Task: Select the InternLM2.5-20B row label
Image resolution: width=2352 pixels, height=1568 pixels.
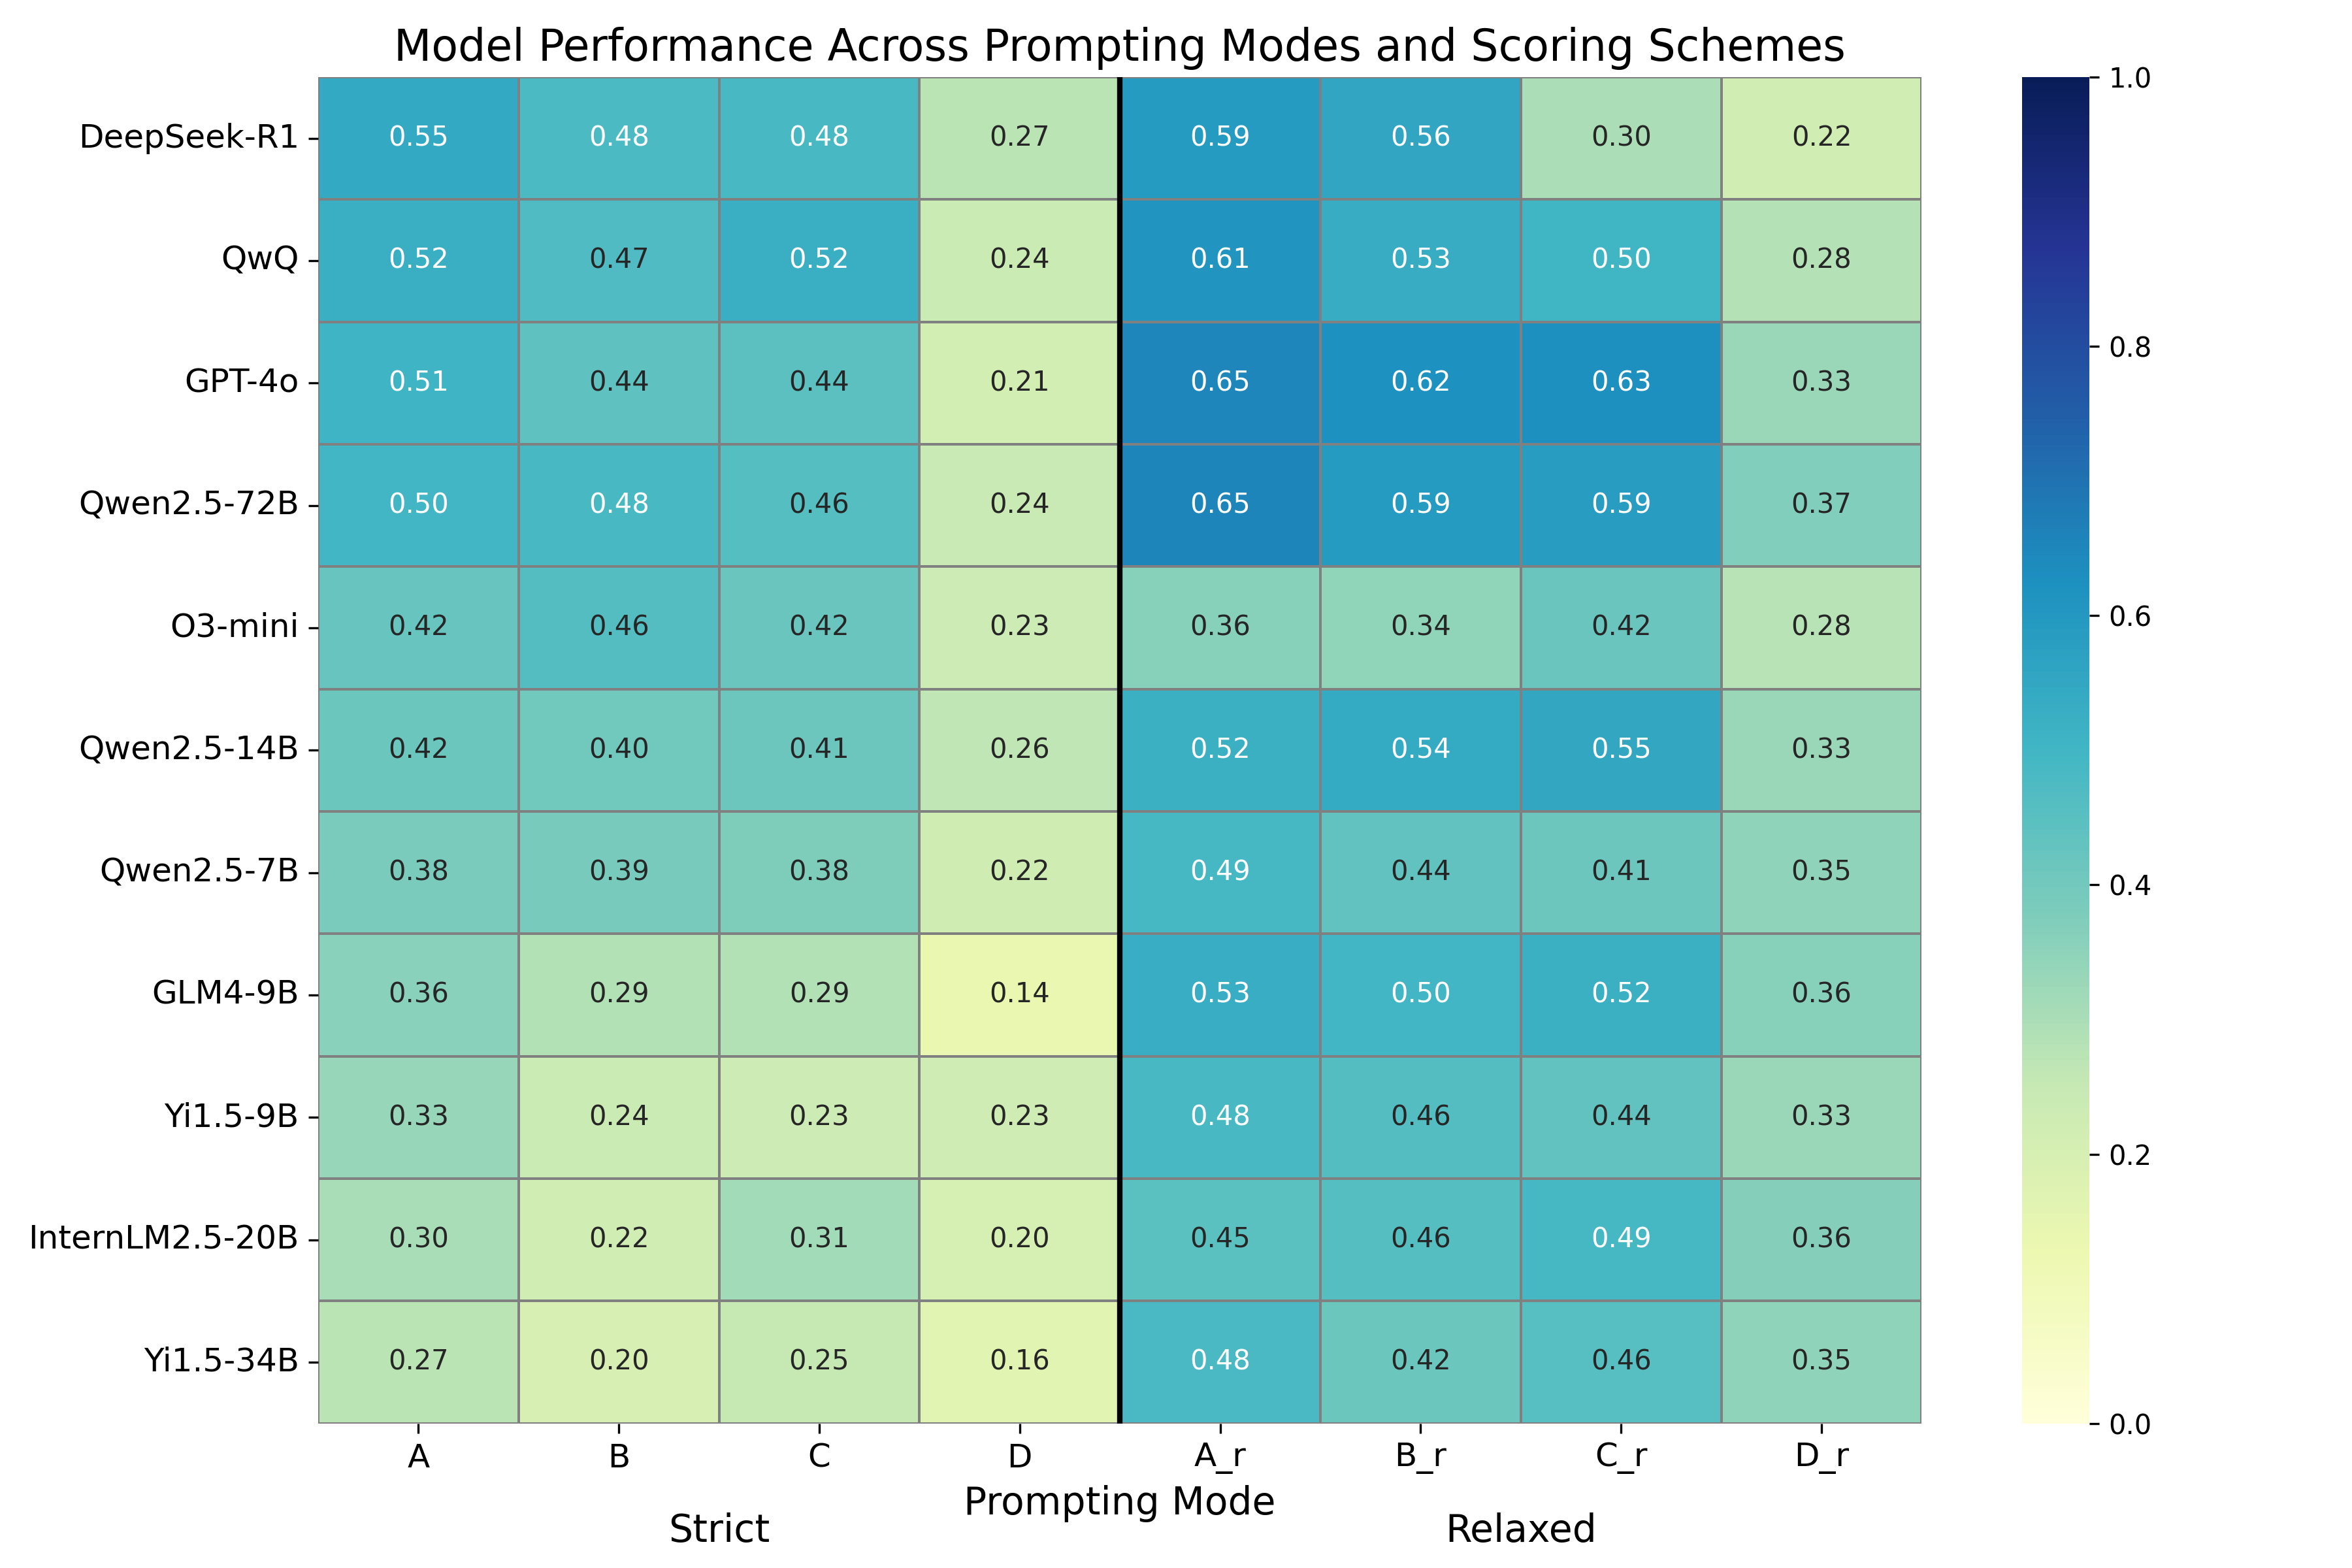Action: 164,1239
